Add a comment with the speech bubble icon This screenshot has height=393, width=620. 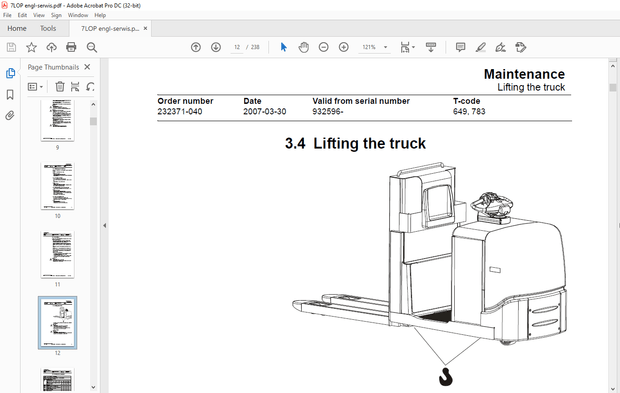(x=460, y=47)
